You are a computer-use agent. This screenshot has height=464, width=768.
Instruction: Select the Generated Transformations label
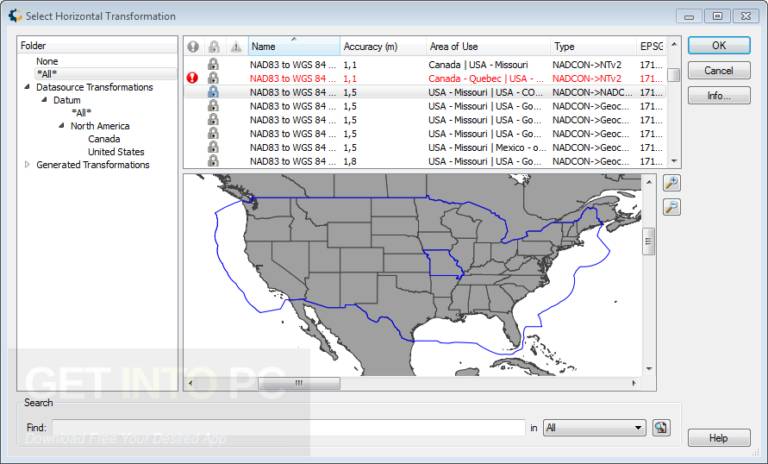(93, 165)
